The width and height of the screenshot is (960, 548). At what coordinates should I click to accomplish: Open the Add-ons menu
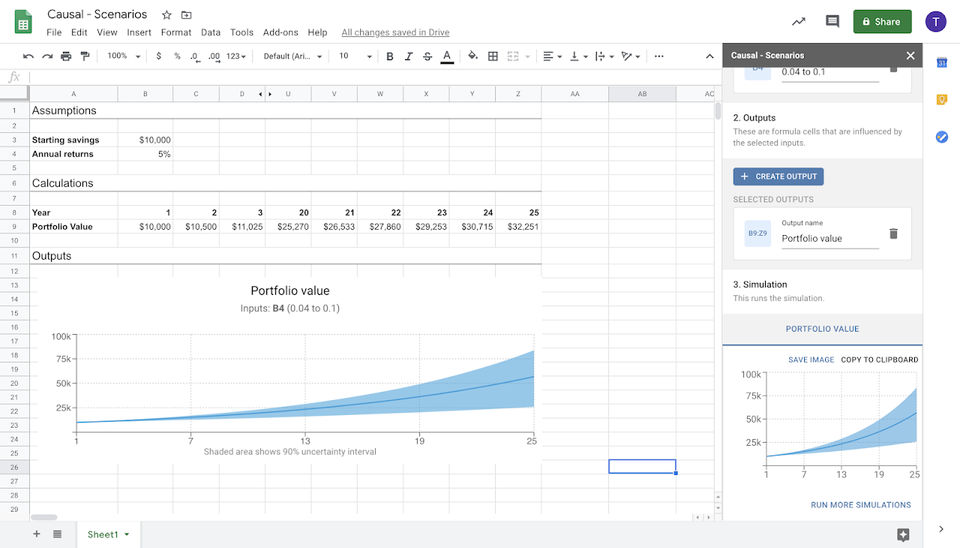280,32
